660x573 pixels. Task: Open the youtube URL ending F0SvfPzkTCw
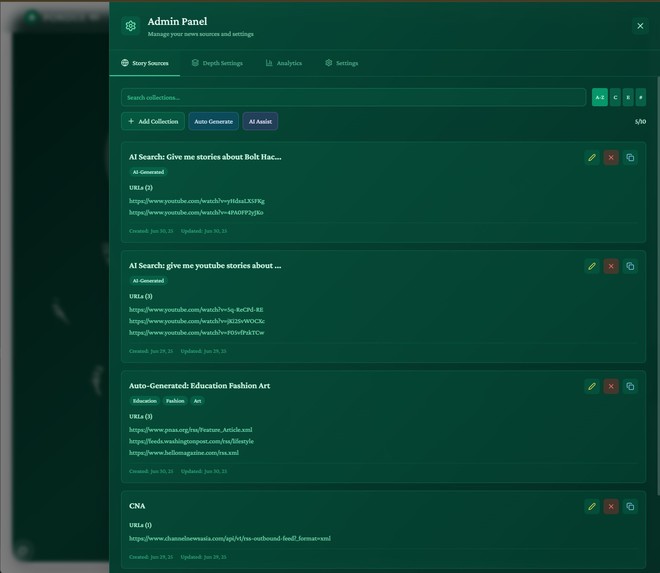click(x=197, y=332)
